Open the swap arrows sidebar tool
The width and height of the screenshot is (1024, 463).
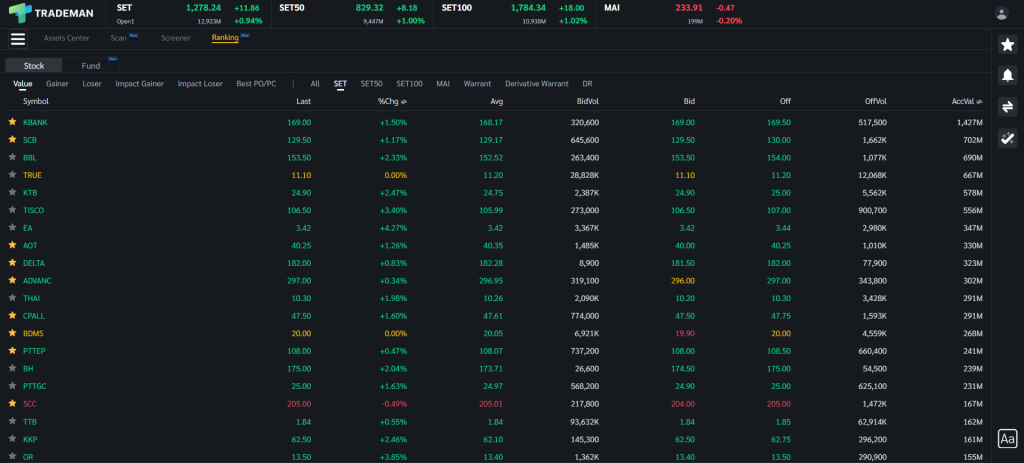pos(1008,106)
